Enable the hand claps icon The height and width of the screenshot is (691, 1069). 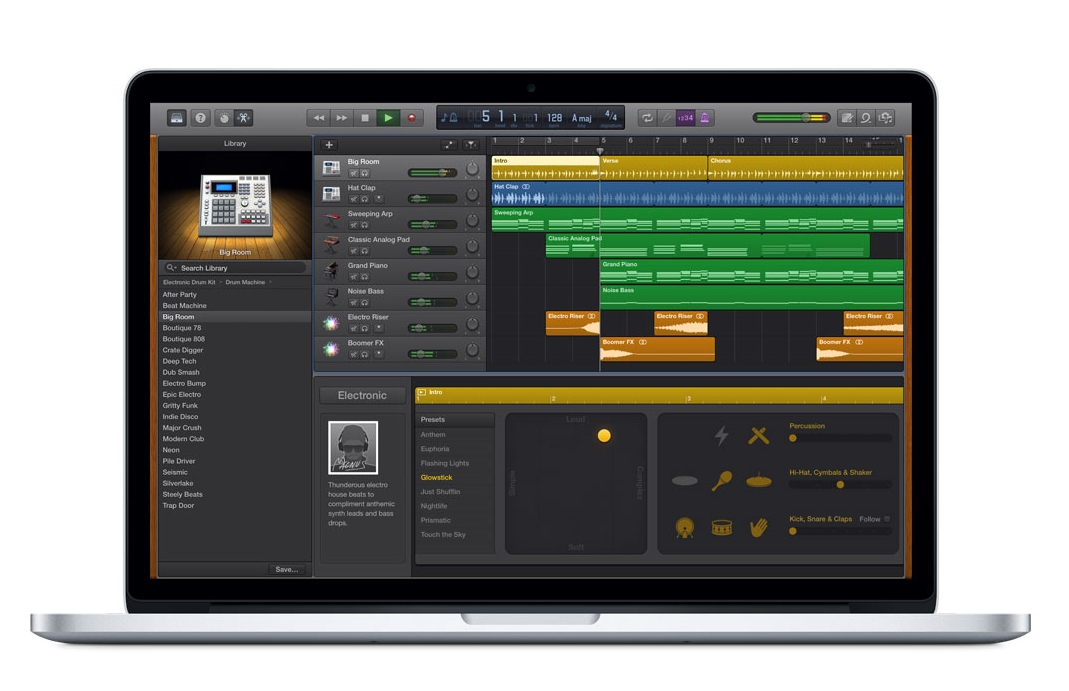coord(759,527)
